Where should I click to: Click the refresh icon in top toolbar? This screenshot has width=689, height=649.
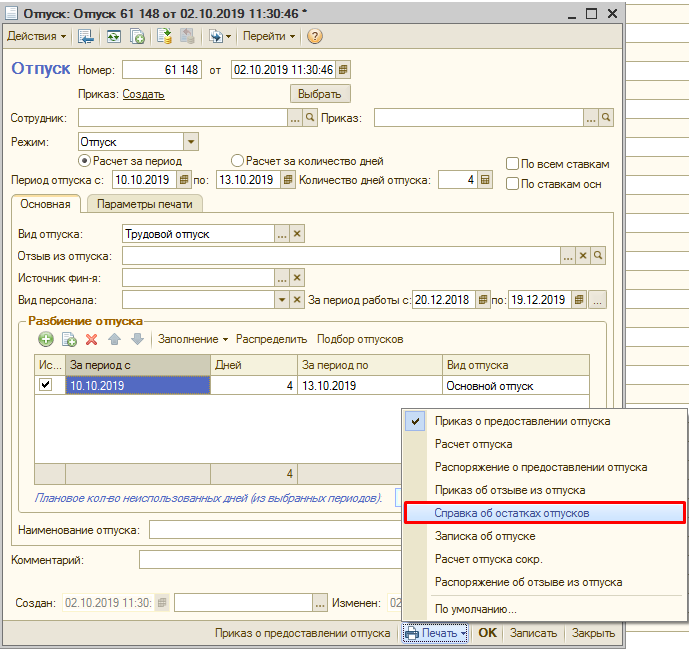113,36
